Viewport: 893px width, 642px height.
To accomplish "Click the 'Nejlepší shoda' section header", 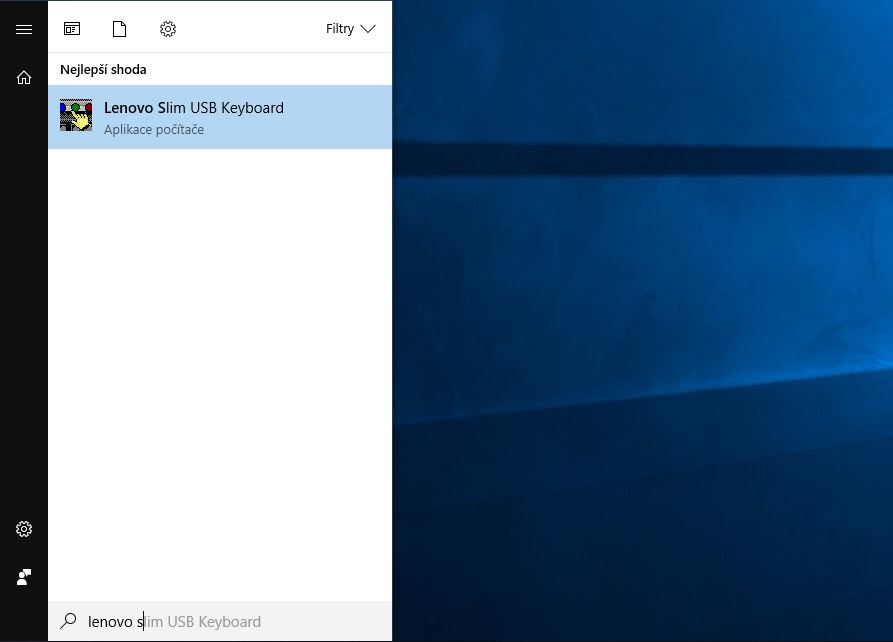I will point(103,70).
